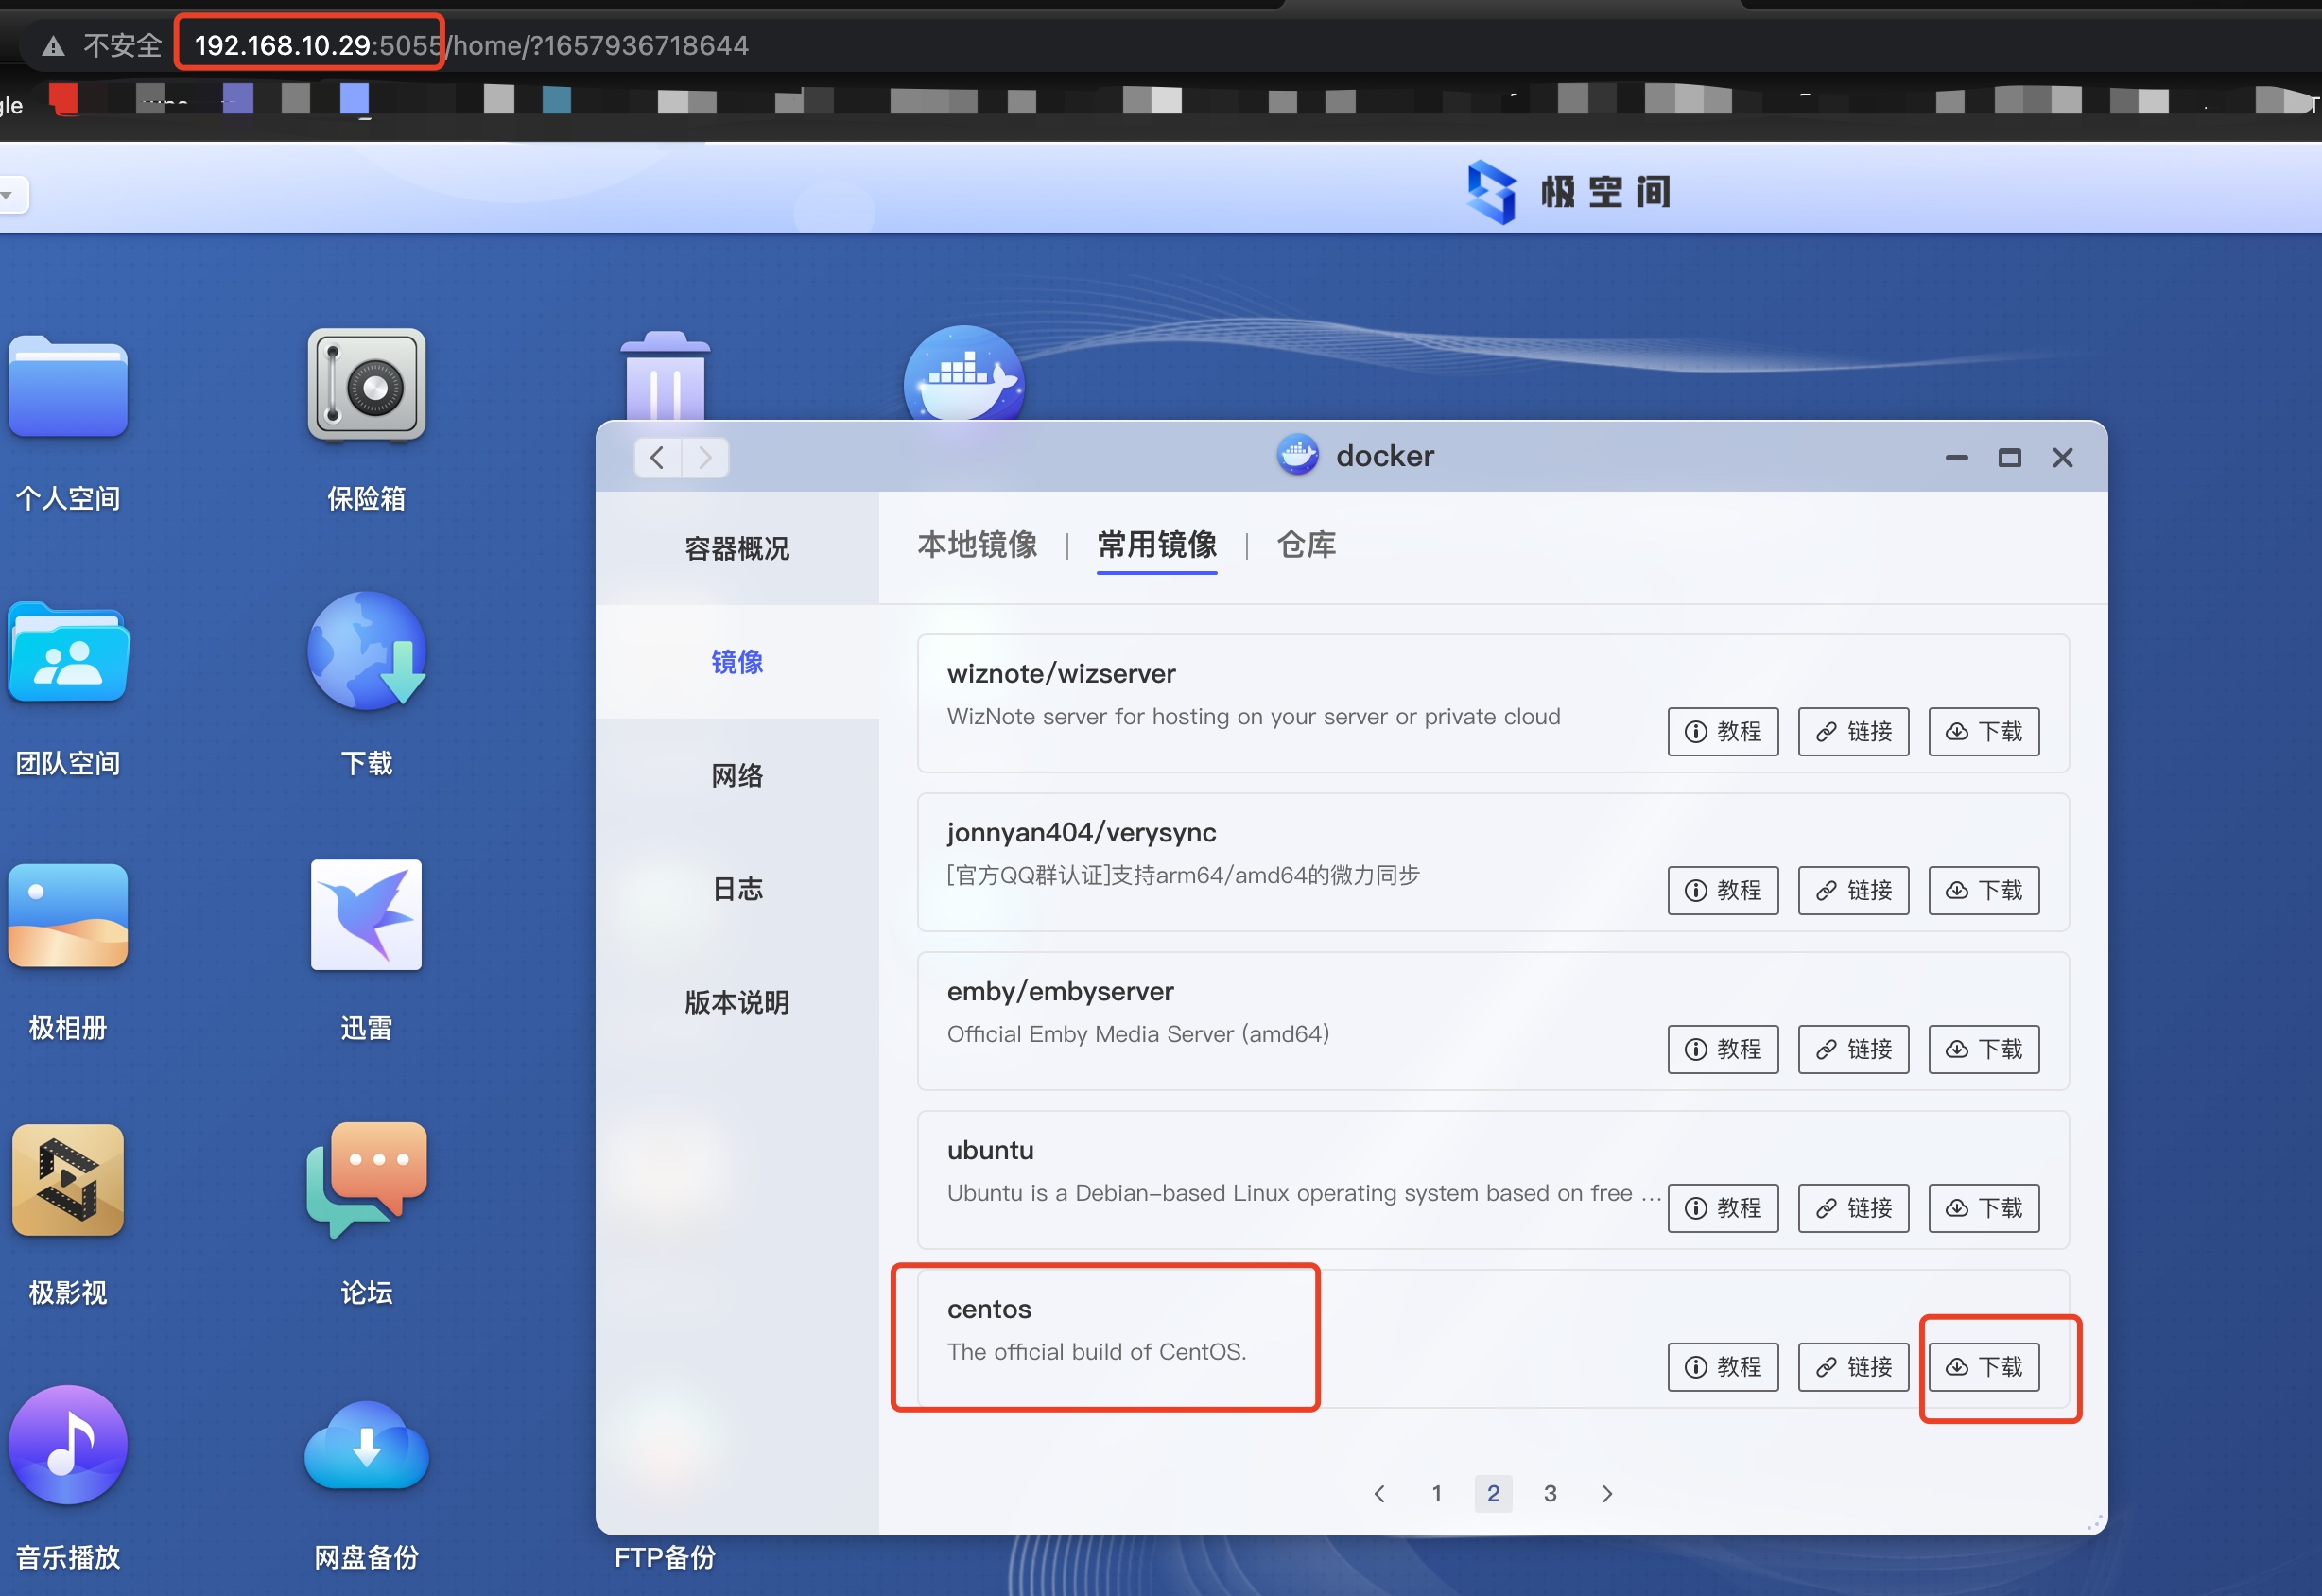
Task: Download the wiznote/wizserver image
Action: (1983, 731)
